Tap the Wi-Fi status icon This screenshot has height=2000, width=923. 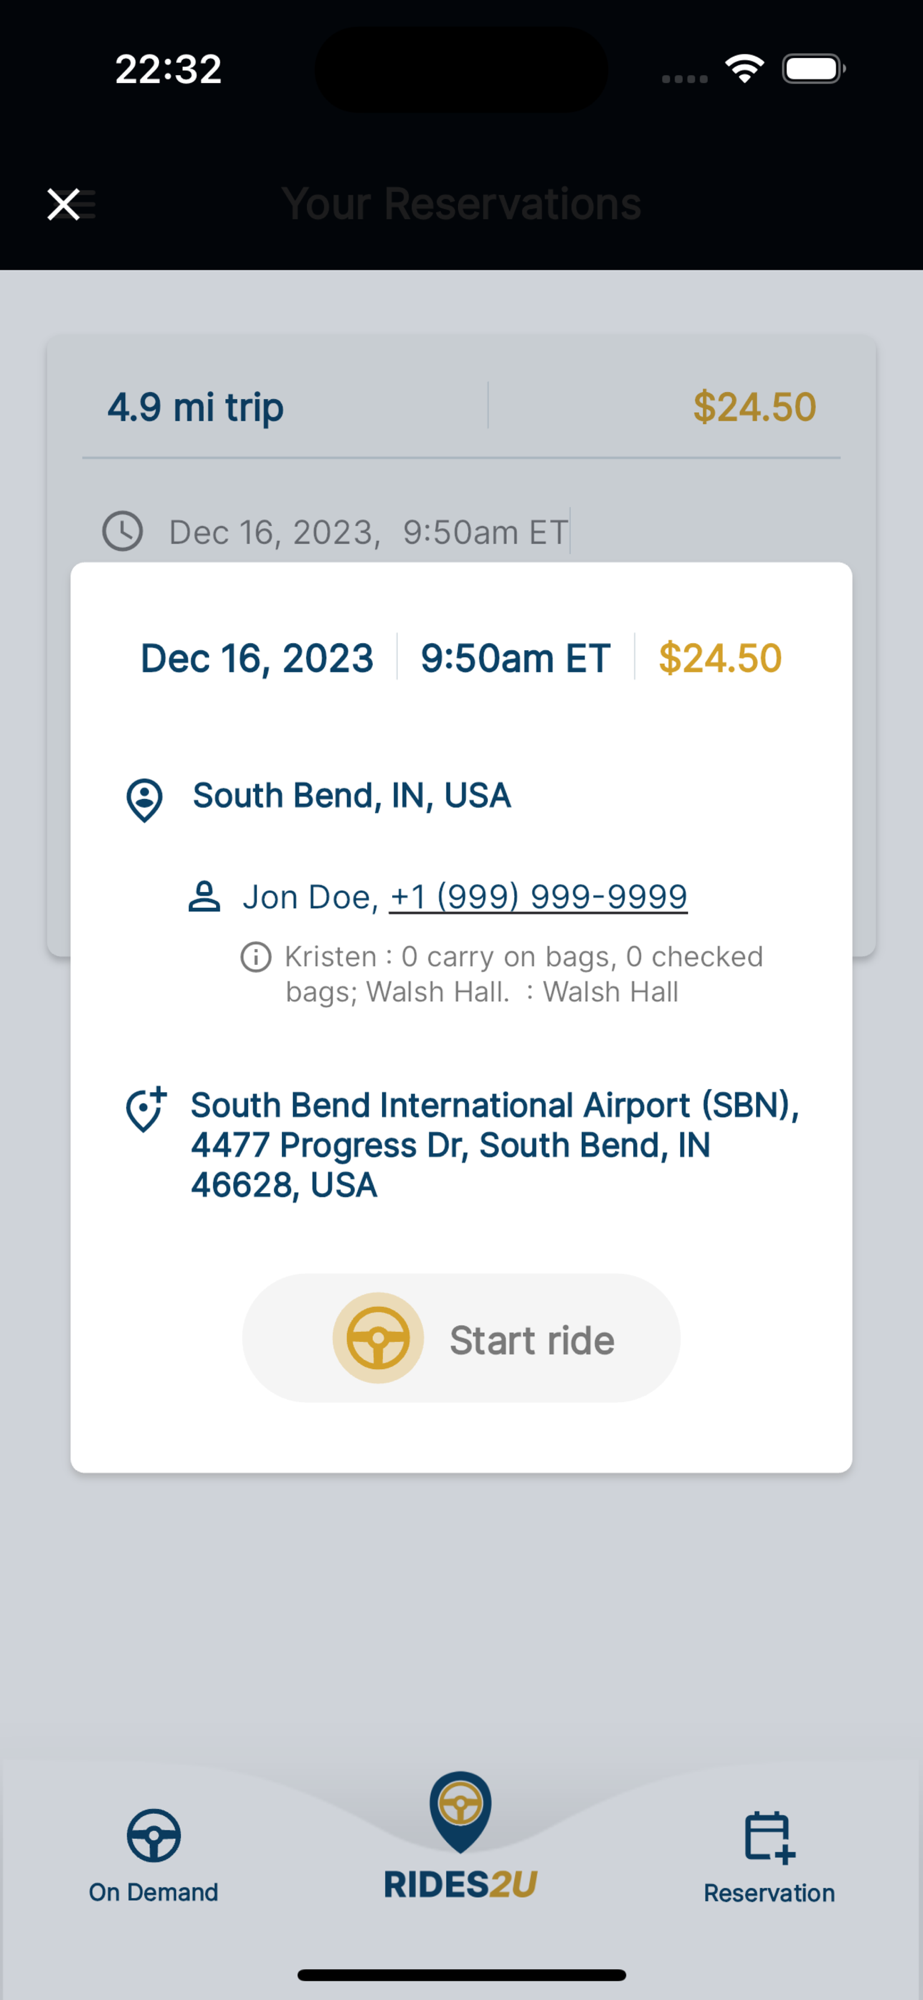[x=744, y=69]
